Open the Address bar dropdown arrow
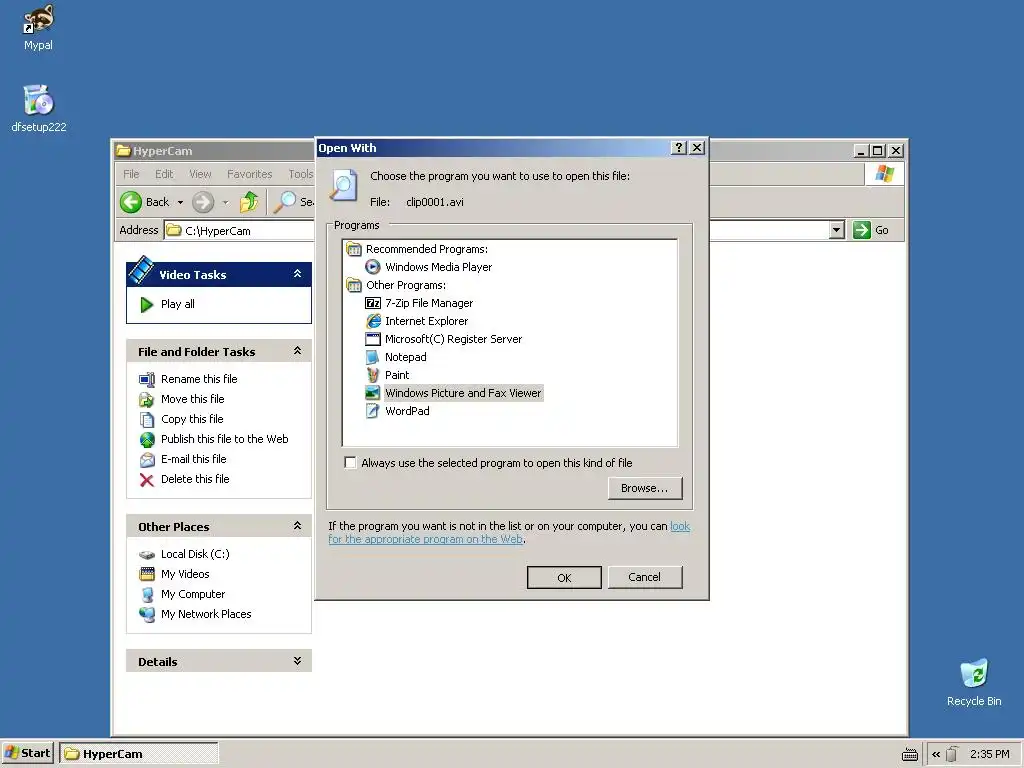Image resolution: width=1024 pixels, height=768 pixels. [x=837, y=231]
